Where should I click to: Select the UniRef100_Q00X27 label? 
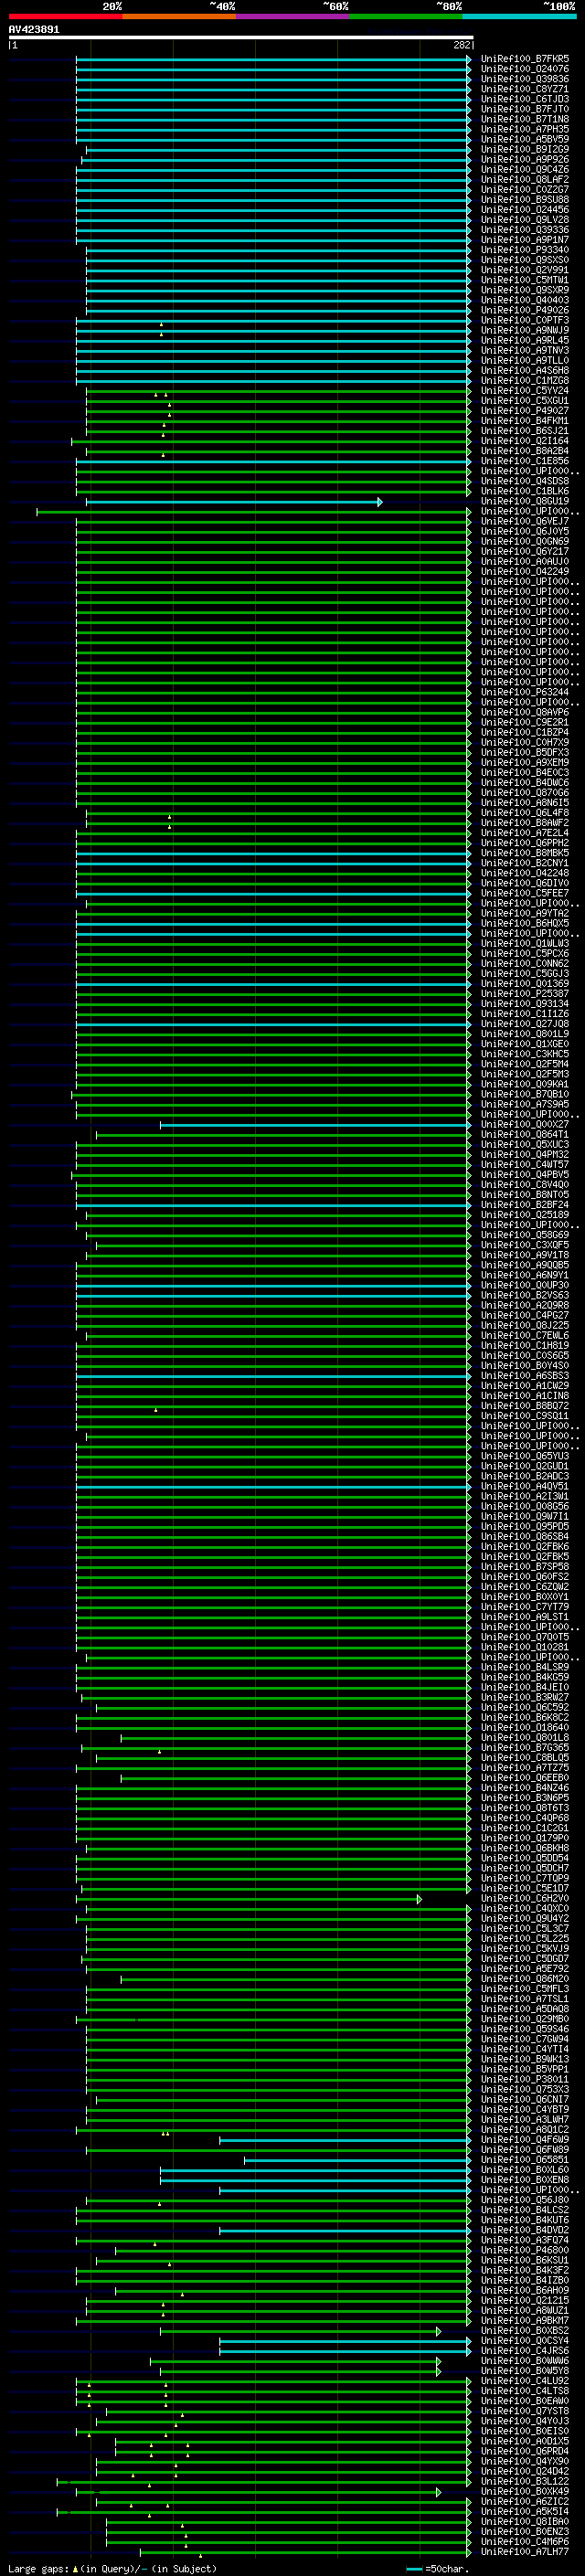525,1125
